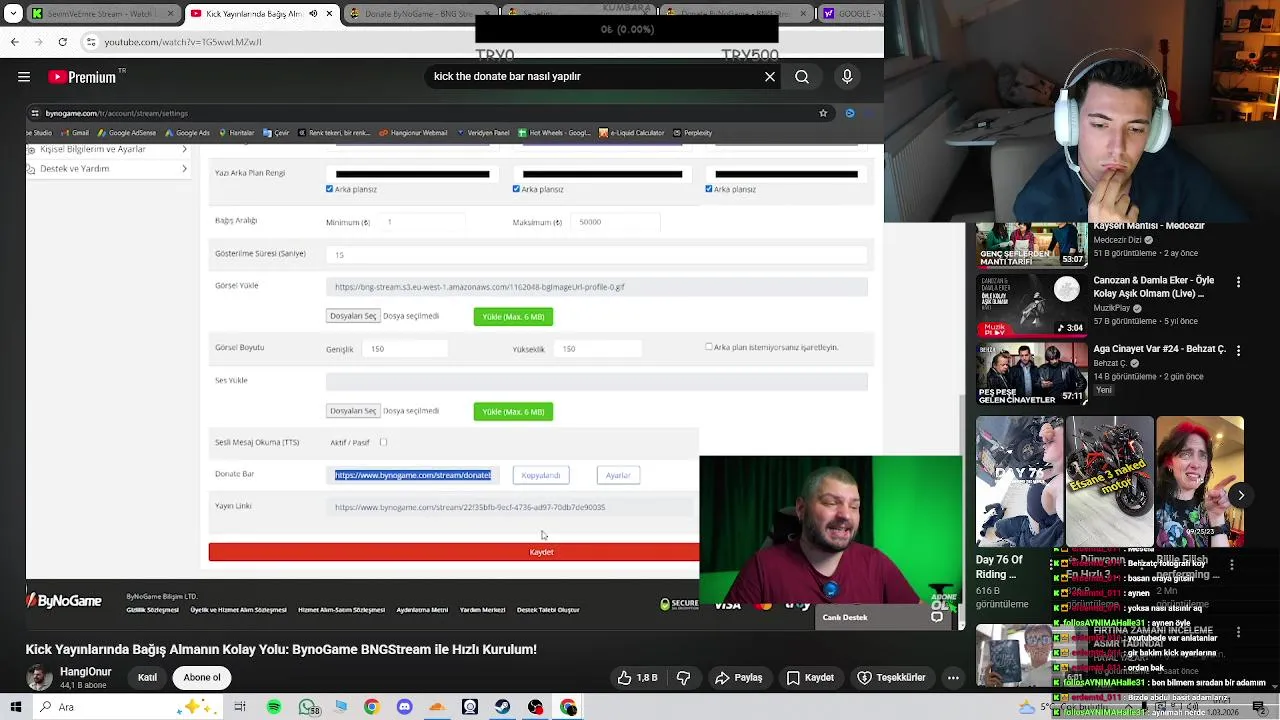The height and width of the screenshot is (720, 1280).
Task: Toggle the second Arka plansız checkbox
Action: [x=516, y=189]
